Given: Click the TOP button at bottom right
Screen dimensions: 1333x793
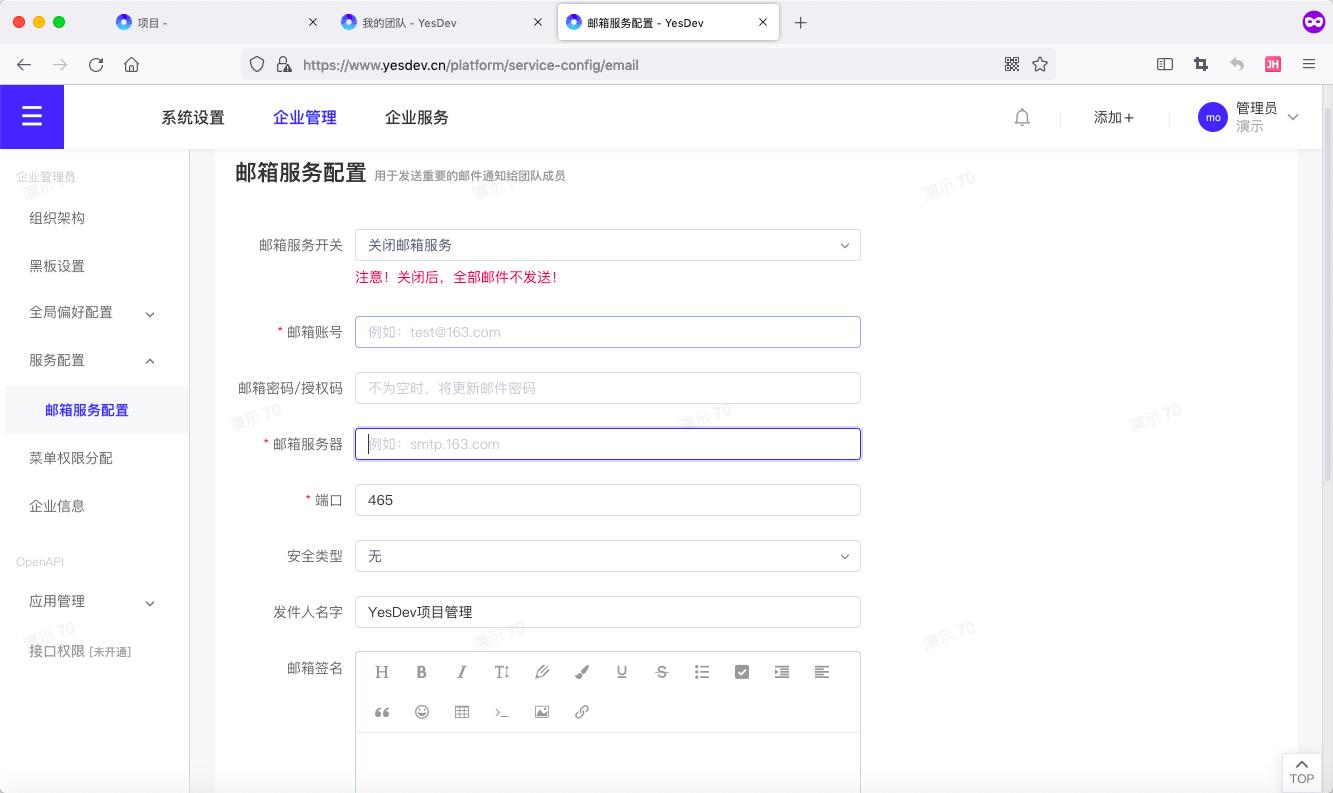Looking at the screenshot, I should click(1301, 771).
